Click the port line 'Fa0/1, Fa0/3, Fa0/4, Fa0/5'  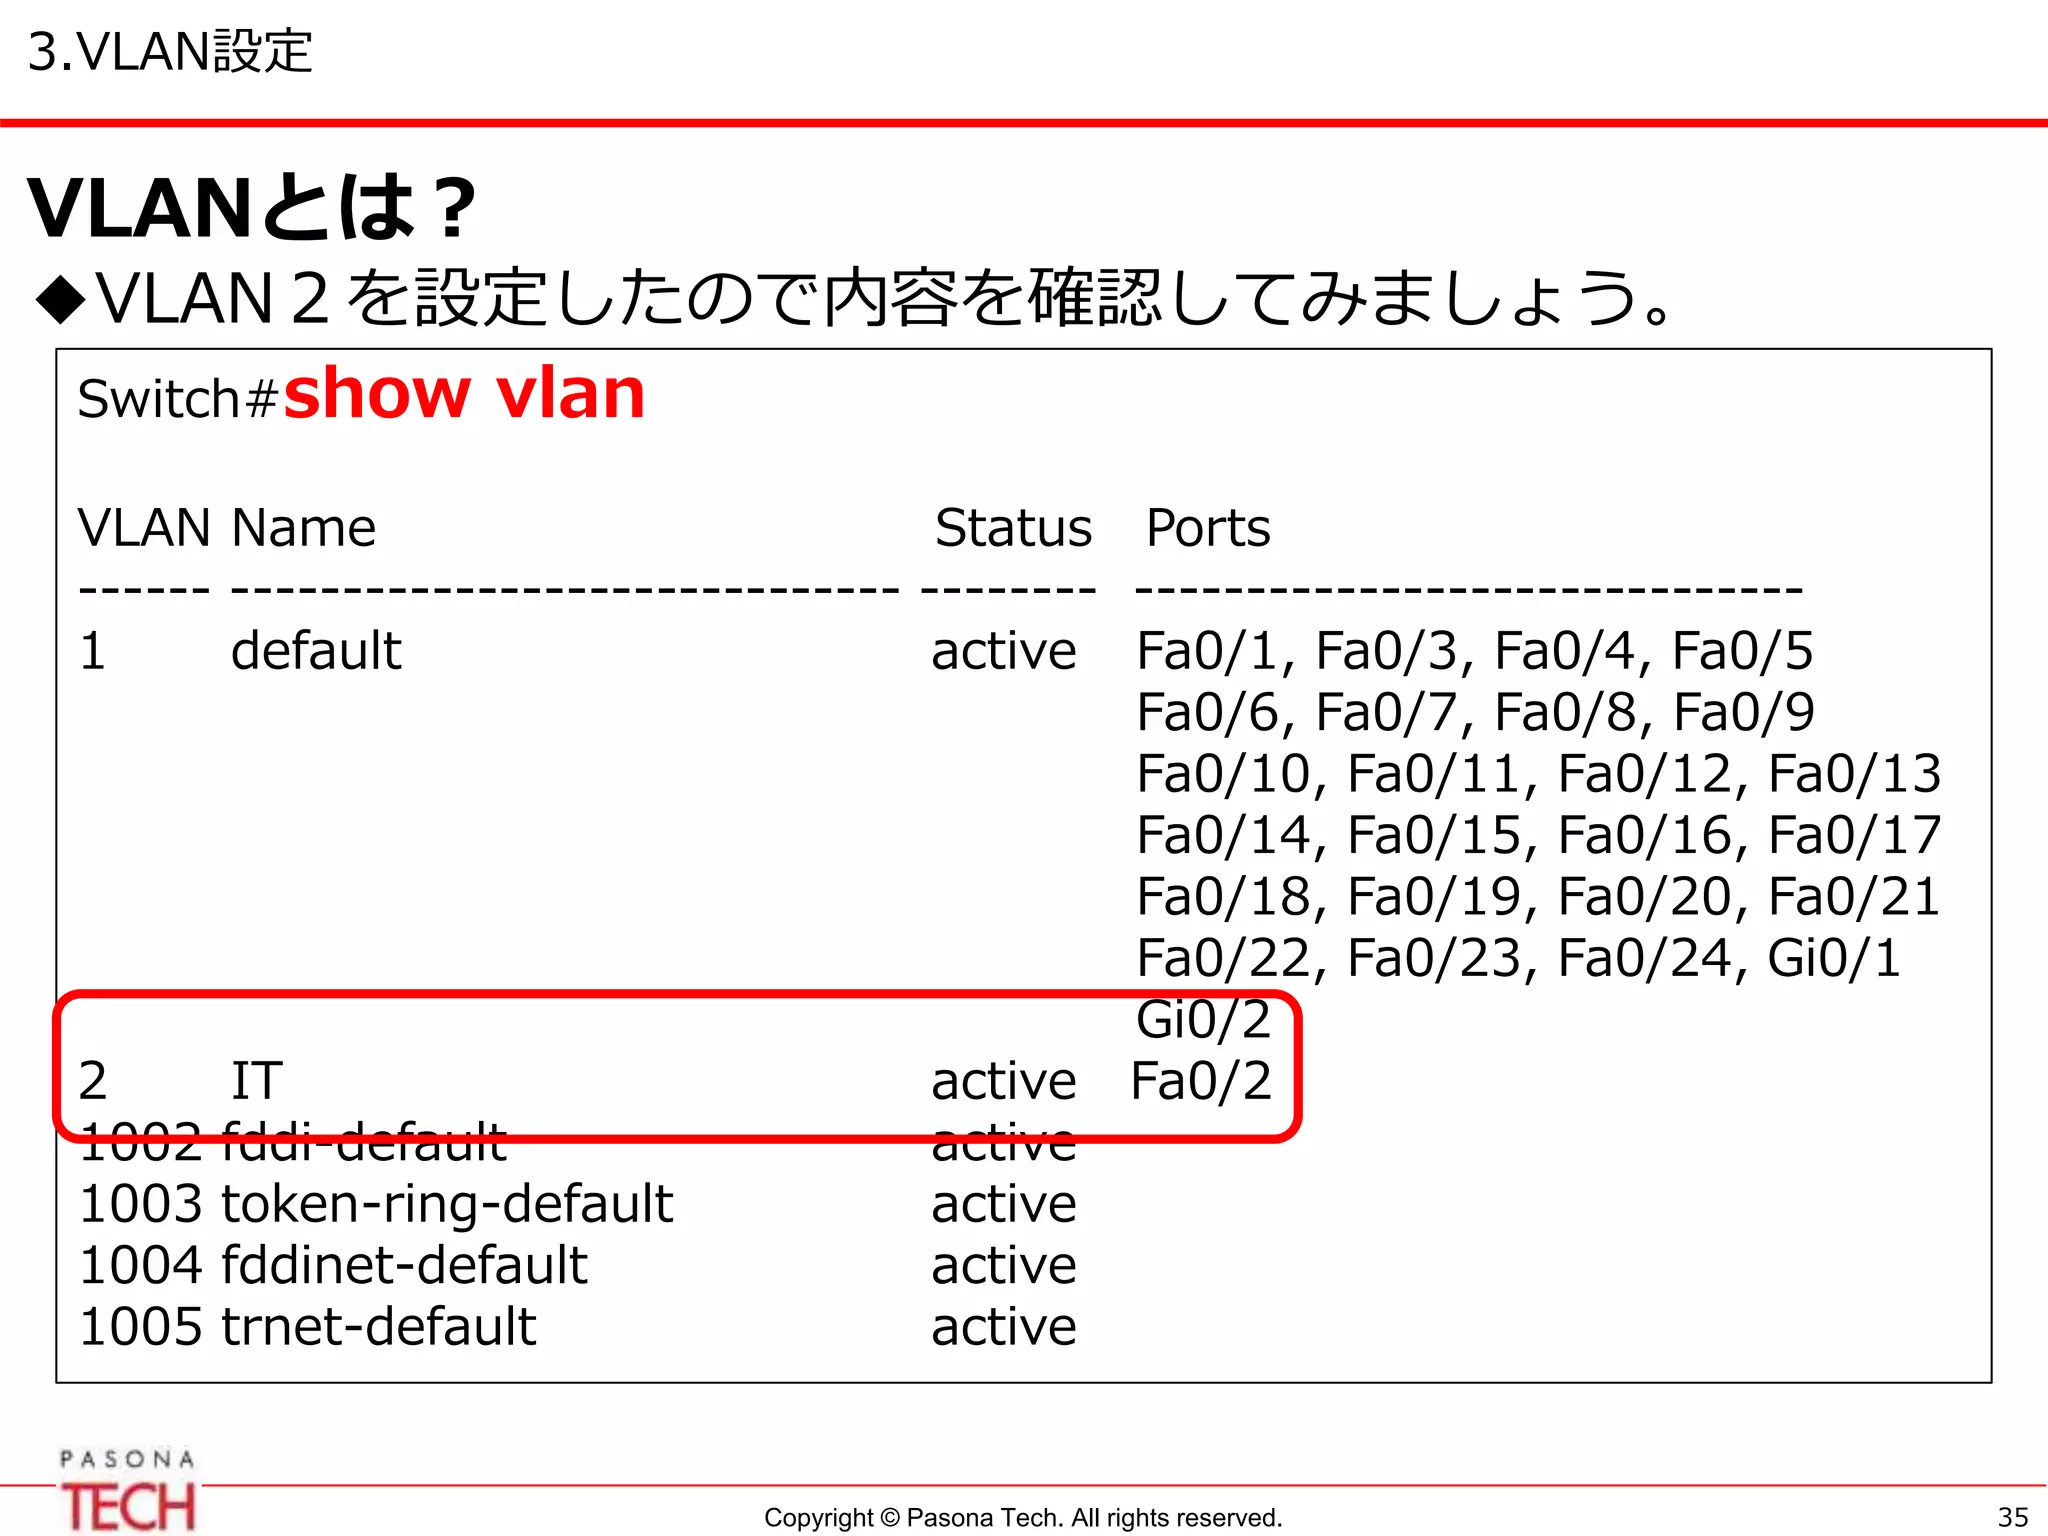tap(1475, 651)
